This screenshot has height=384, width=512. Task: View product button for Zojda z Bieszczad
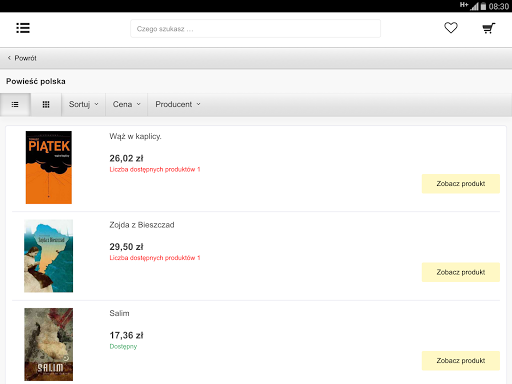(461, 272)
